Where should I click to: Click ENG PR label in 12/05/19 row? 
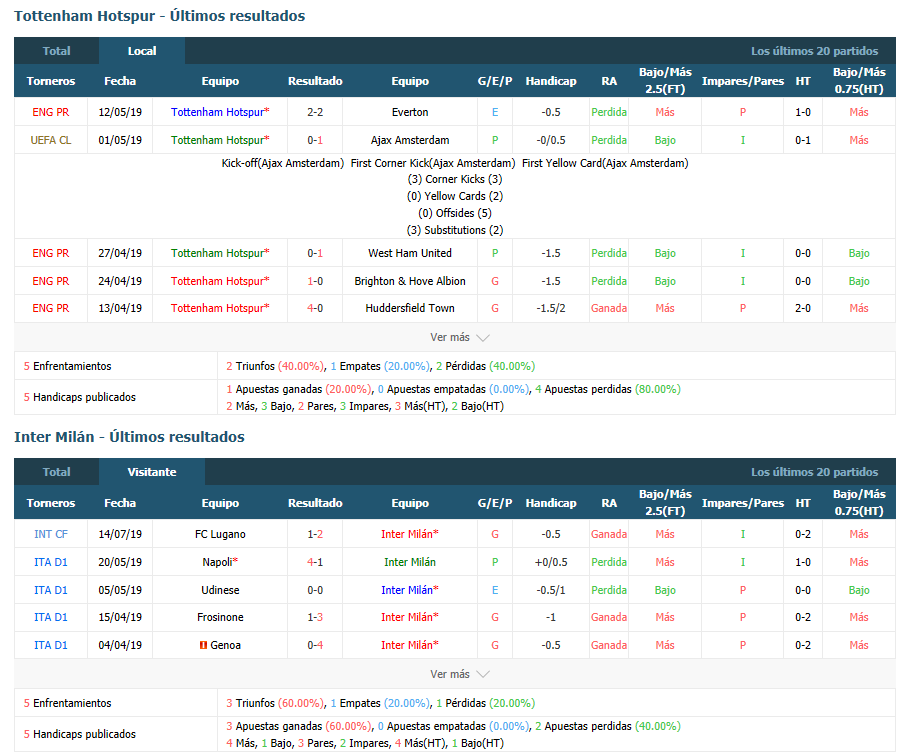pos(51,112)
